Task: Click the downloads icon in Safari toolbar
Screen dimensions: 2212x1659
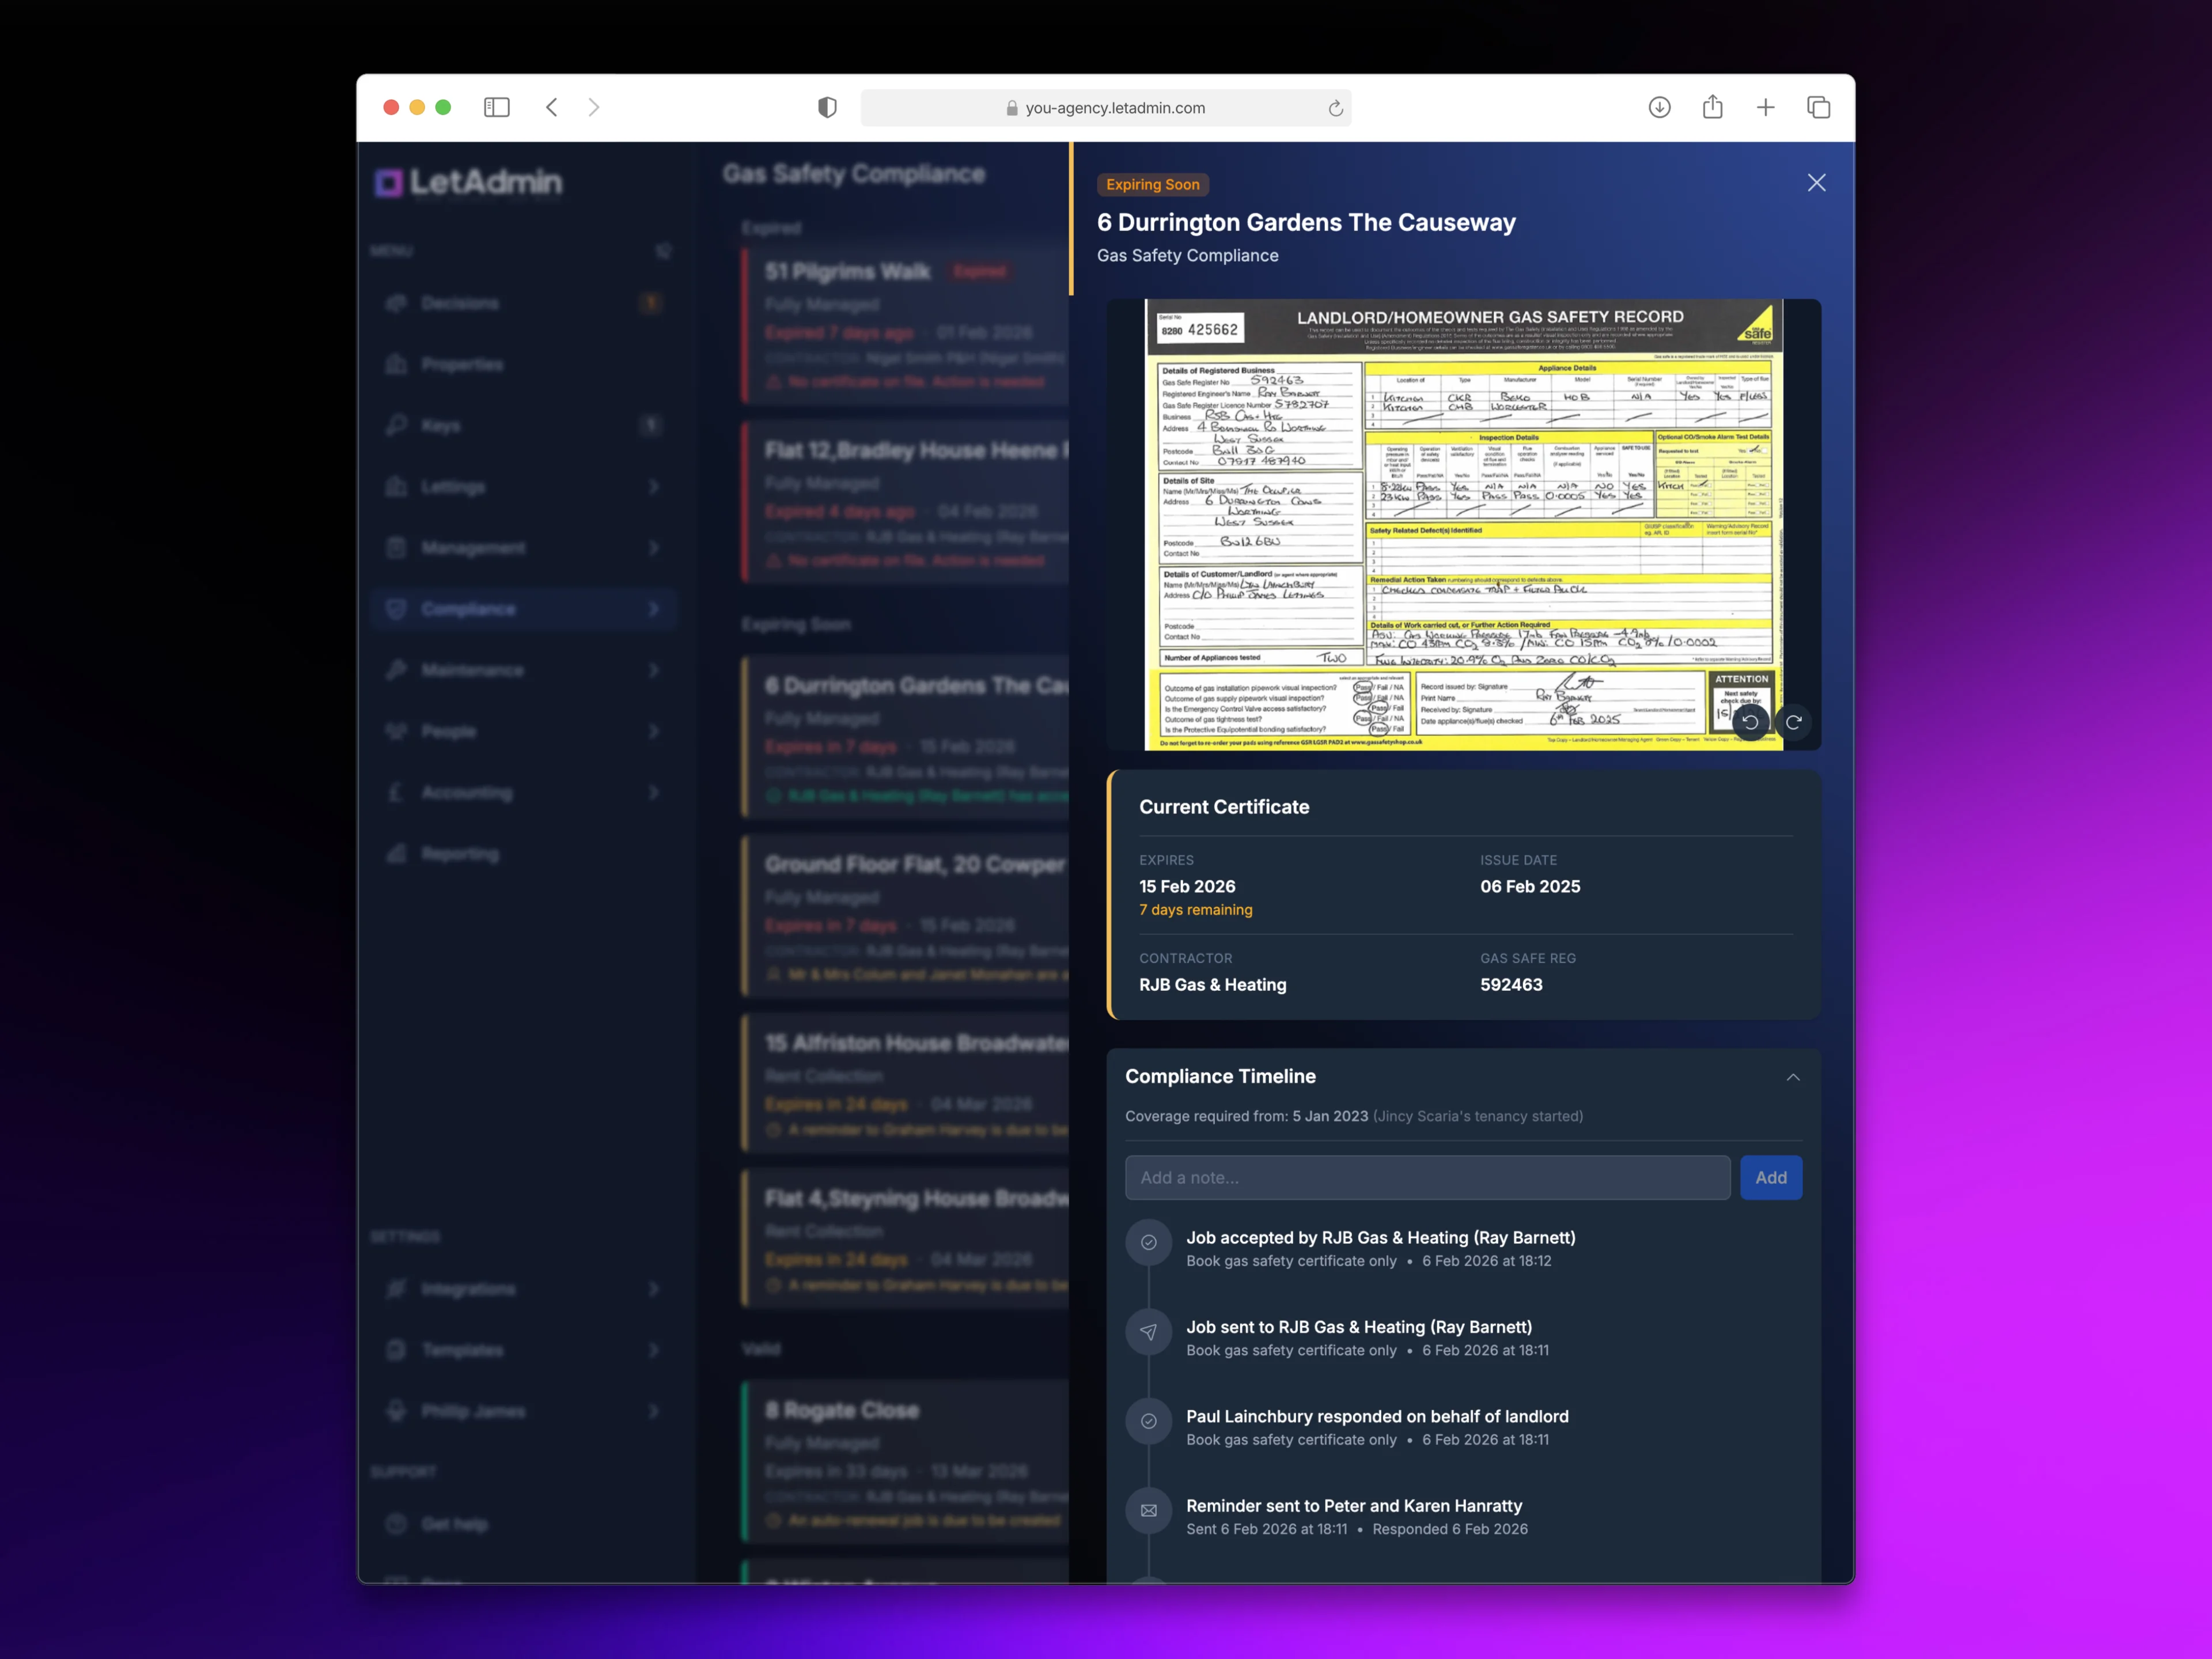Action: point(1659,107)
